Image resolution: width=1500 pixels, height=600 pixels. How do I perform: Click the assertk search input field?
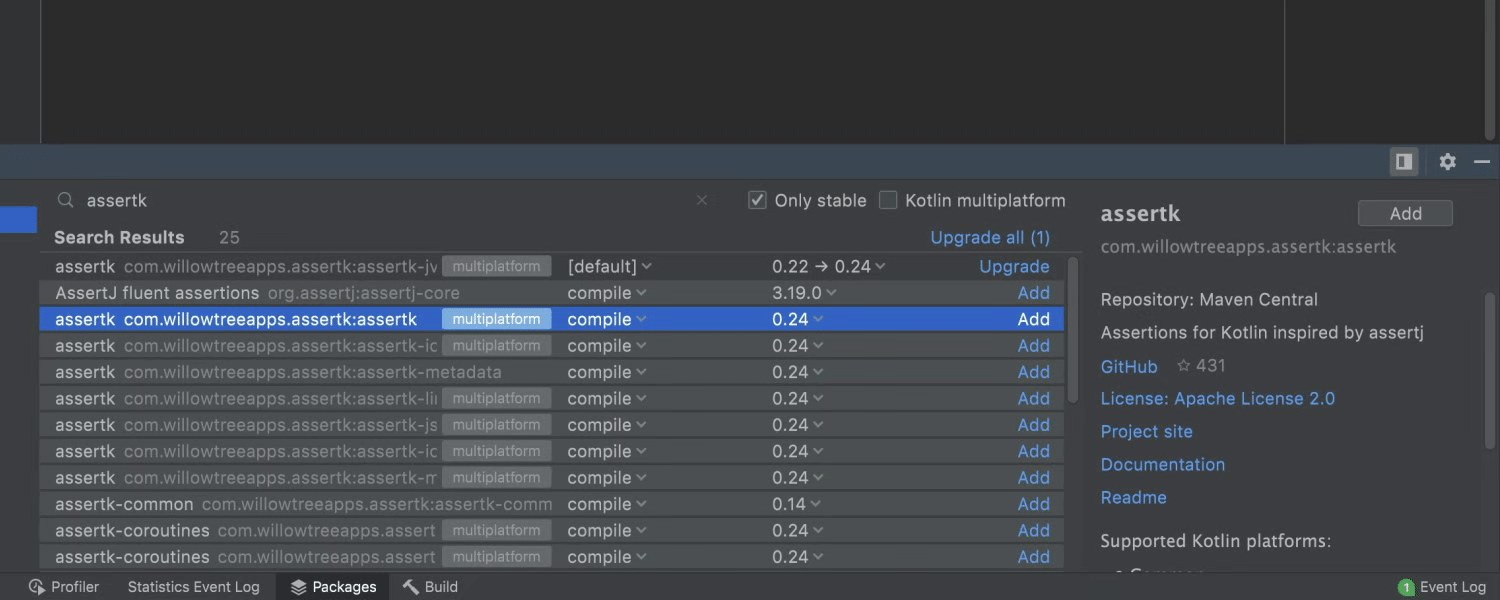click(x=380, y=200)
